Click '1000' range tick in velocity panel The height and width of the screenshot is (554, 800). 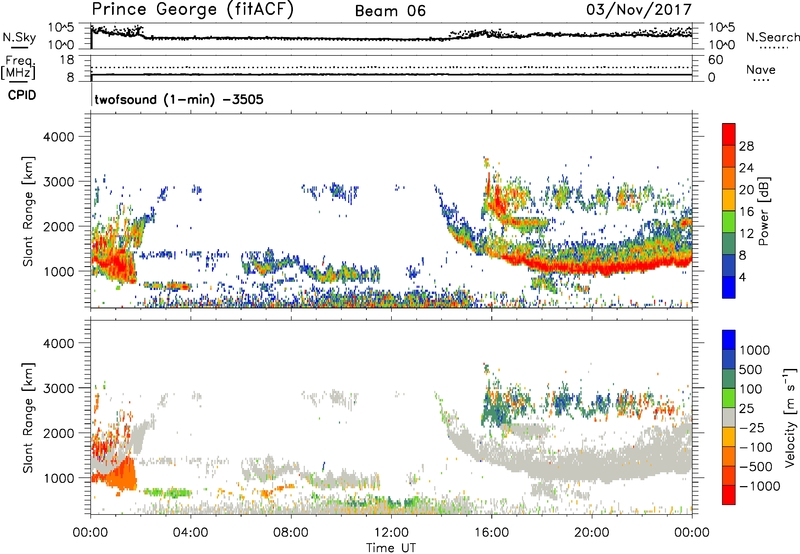click(x=58, y=478)
